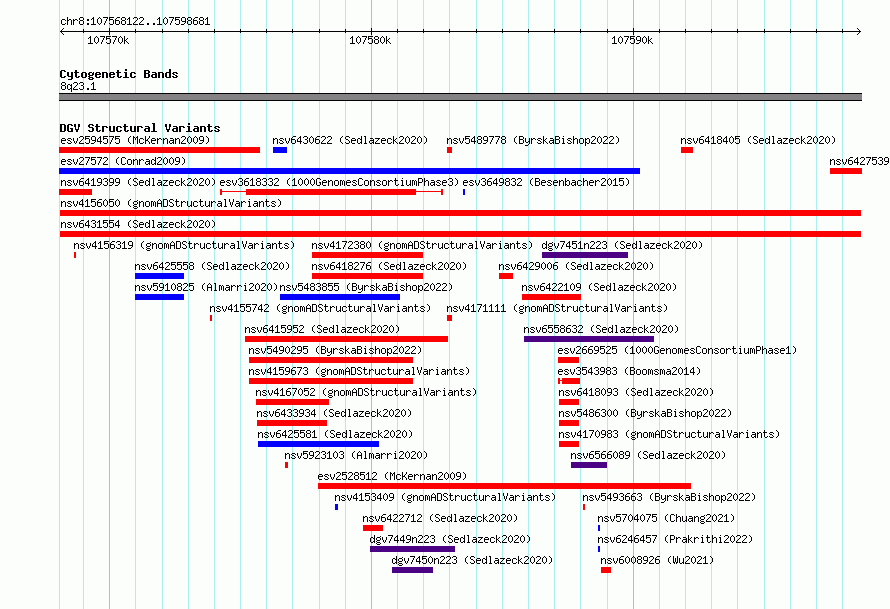Open nsv6008926 (Wu2021) label

click(x=657, y=560)
